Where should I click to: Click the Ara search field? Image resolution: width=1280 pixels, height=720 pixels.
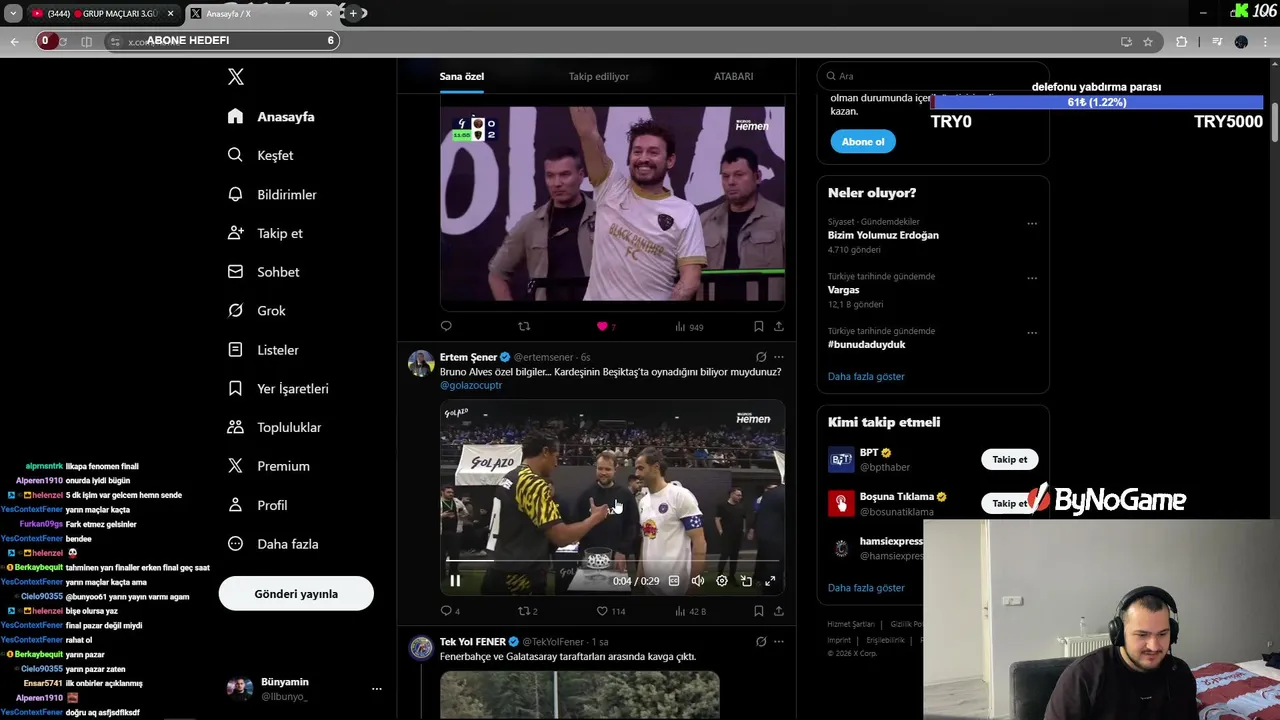coord(932,76)
